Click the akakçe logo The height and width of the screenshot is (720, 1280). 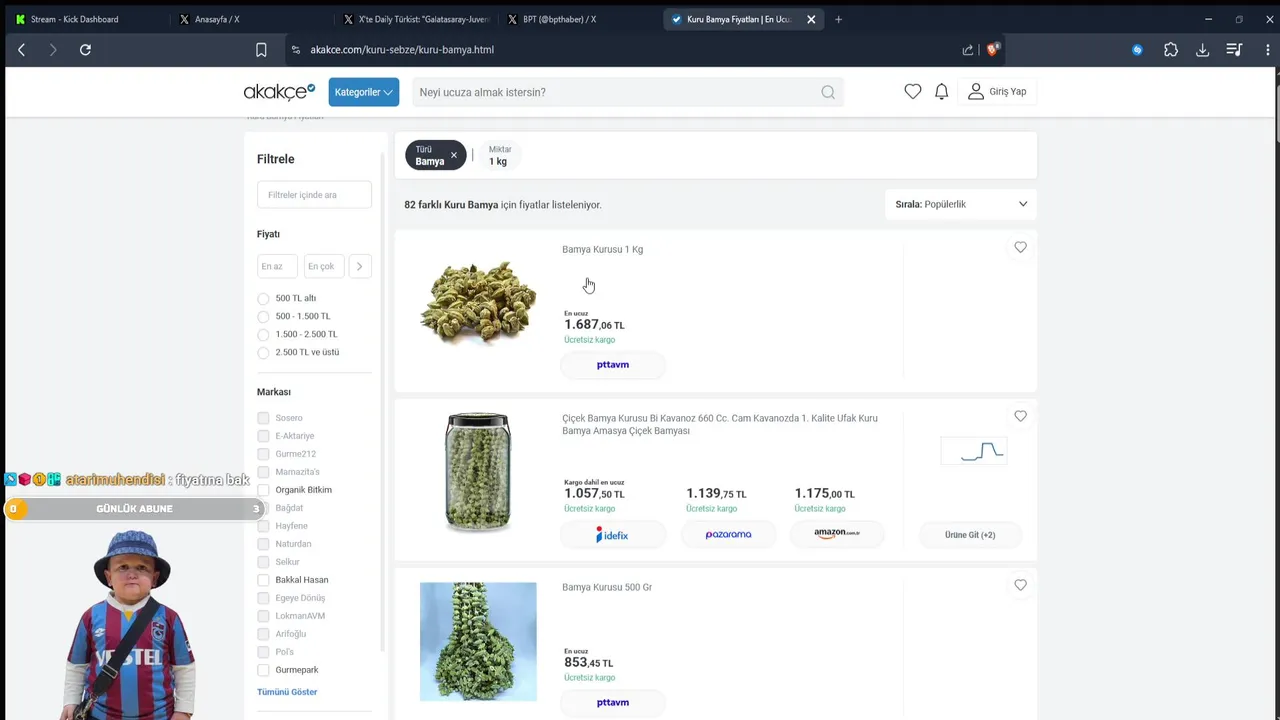(x=279, y=92)
